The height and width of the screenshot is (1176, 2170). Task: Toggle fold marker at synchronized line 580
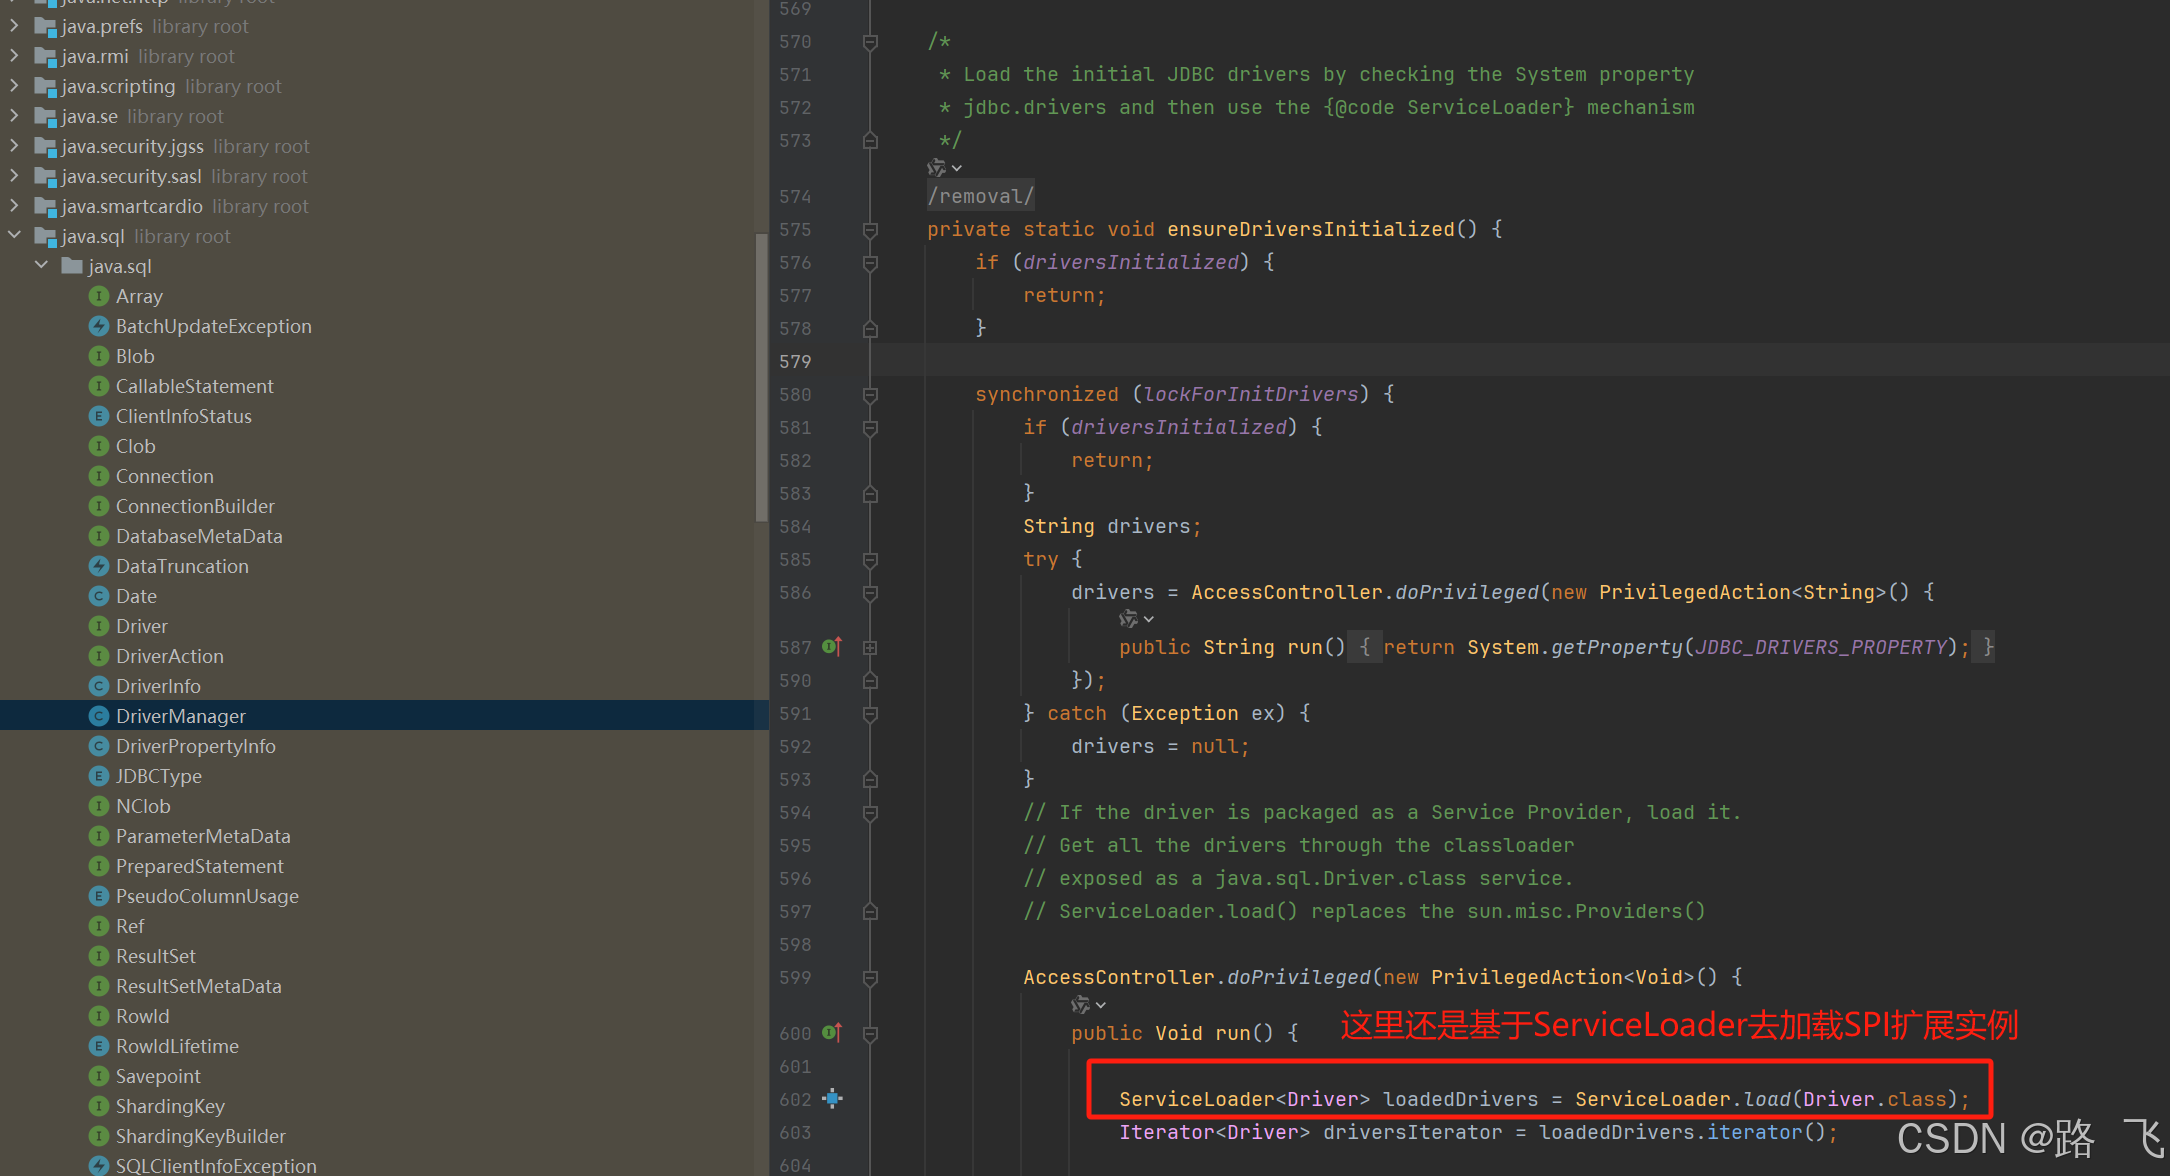870,395
